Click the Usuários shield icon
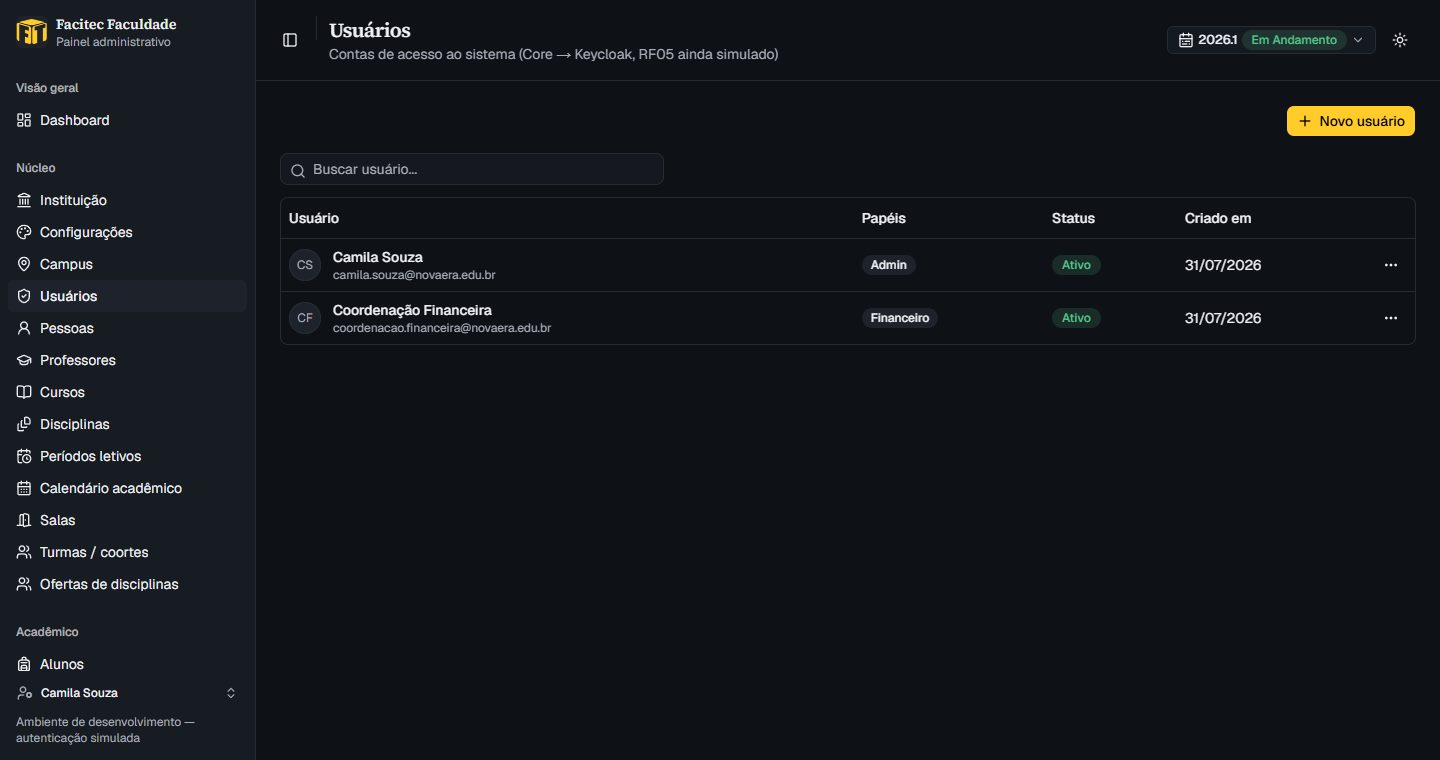 pos(24,296)
